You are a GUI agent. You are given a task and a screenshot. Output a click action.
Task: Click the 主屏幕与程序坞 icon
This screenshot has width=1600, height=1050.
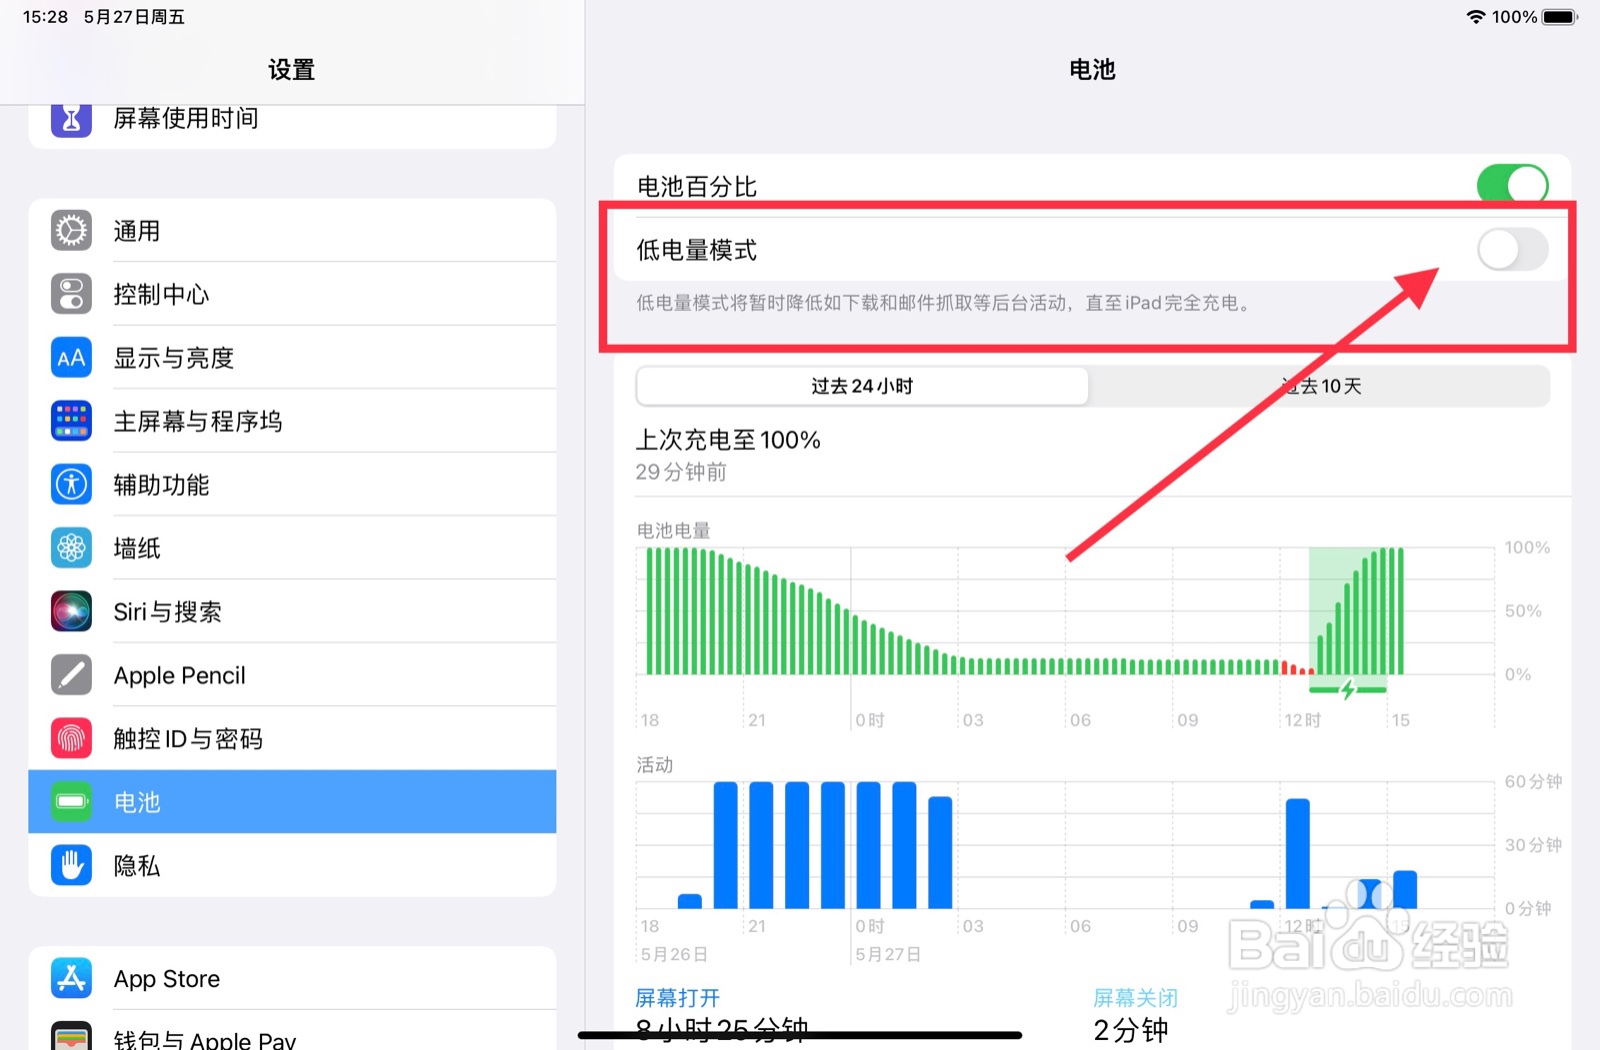70,421
